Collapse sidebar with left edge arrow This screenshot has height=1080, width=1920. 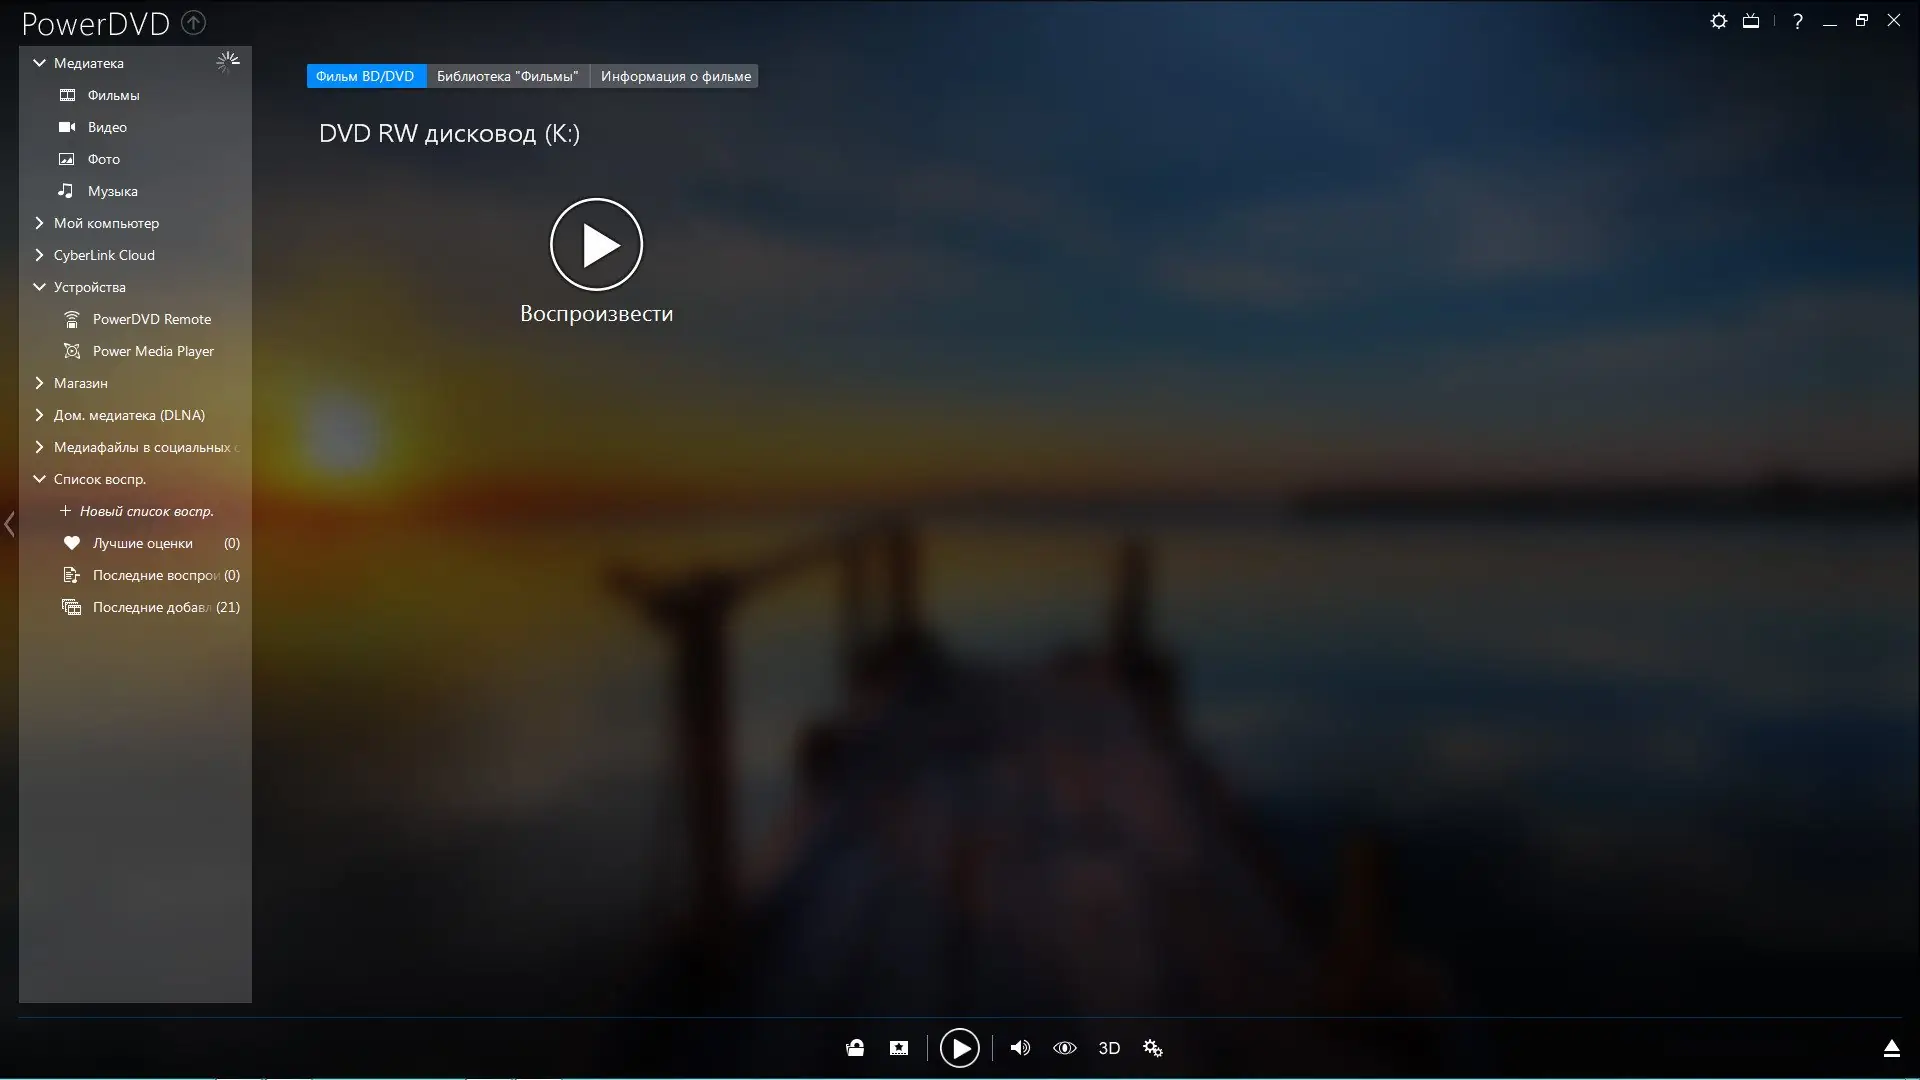[9, 524]
